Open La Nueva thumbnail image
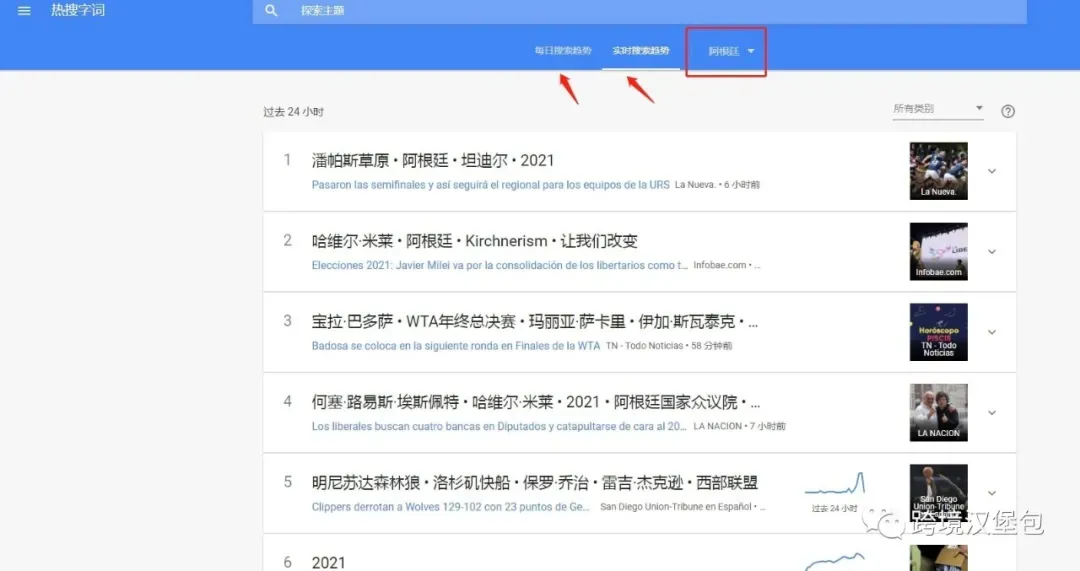The width and height of the screenshot is (1080, 571). (x=938, y=171)
